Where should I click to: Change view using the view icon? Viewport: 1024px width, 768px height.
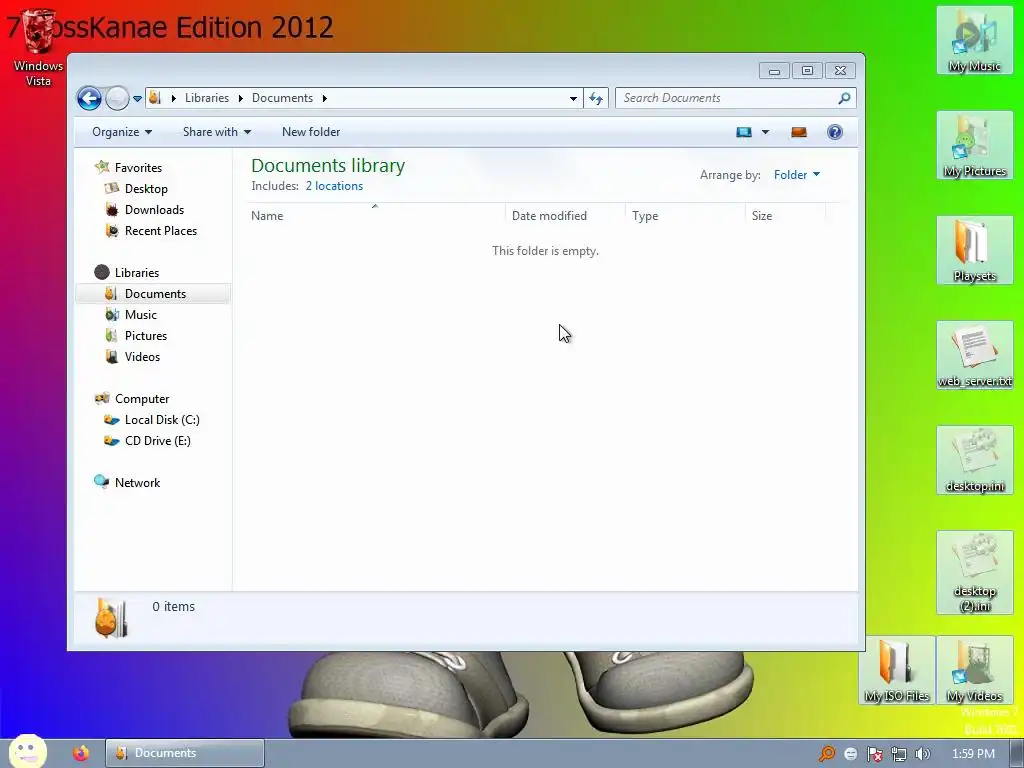pos(744,132)
